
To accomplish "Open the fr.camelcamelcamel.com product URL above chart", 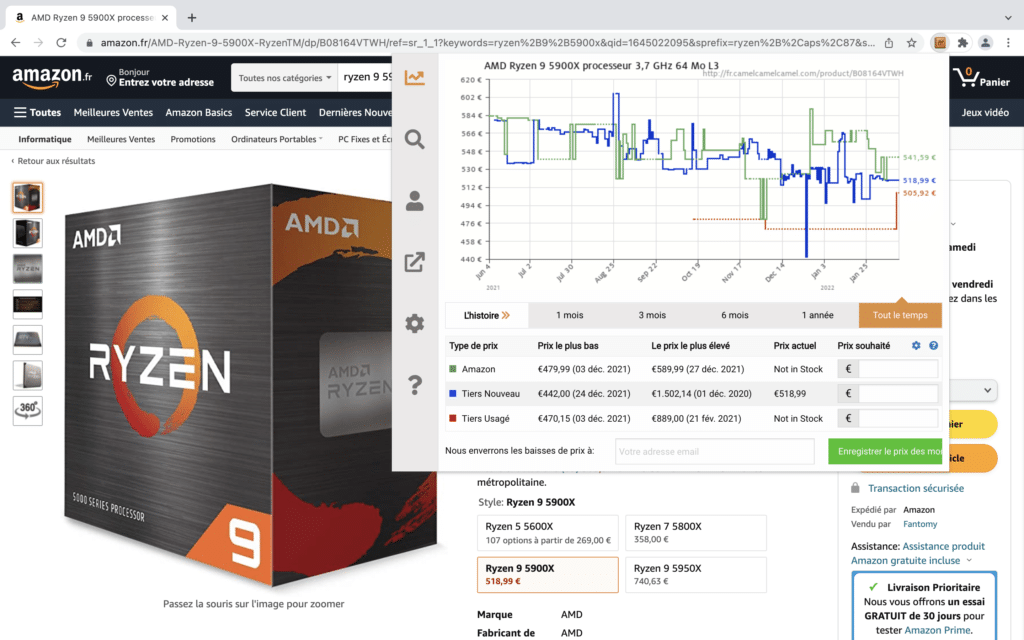I will (x=803, y=73).
